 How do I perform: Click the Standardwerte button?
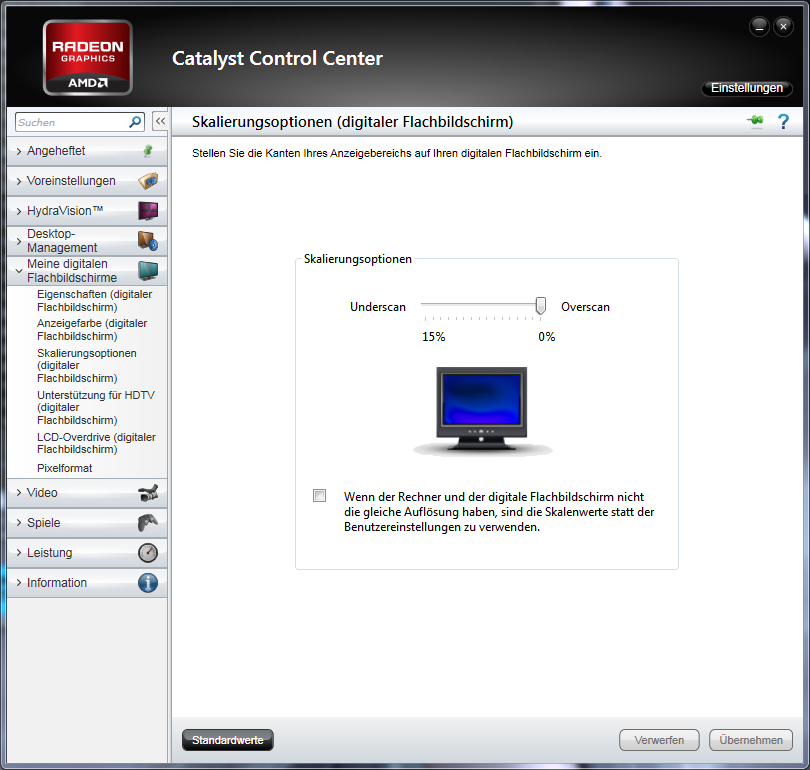[x=227, y=740]
